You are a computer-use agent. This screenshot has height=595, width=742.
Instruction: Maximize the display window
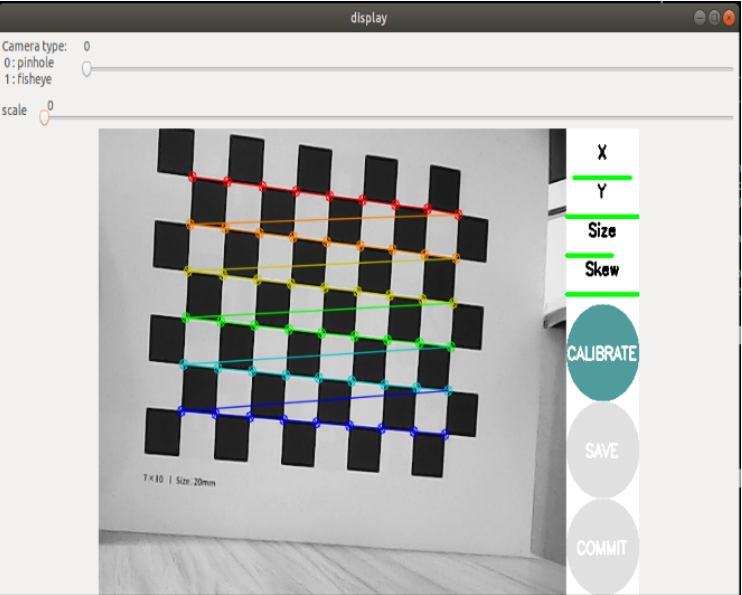[715, 18]
